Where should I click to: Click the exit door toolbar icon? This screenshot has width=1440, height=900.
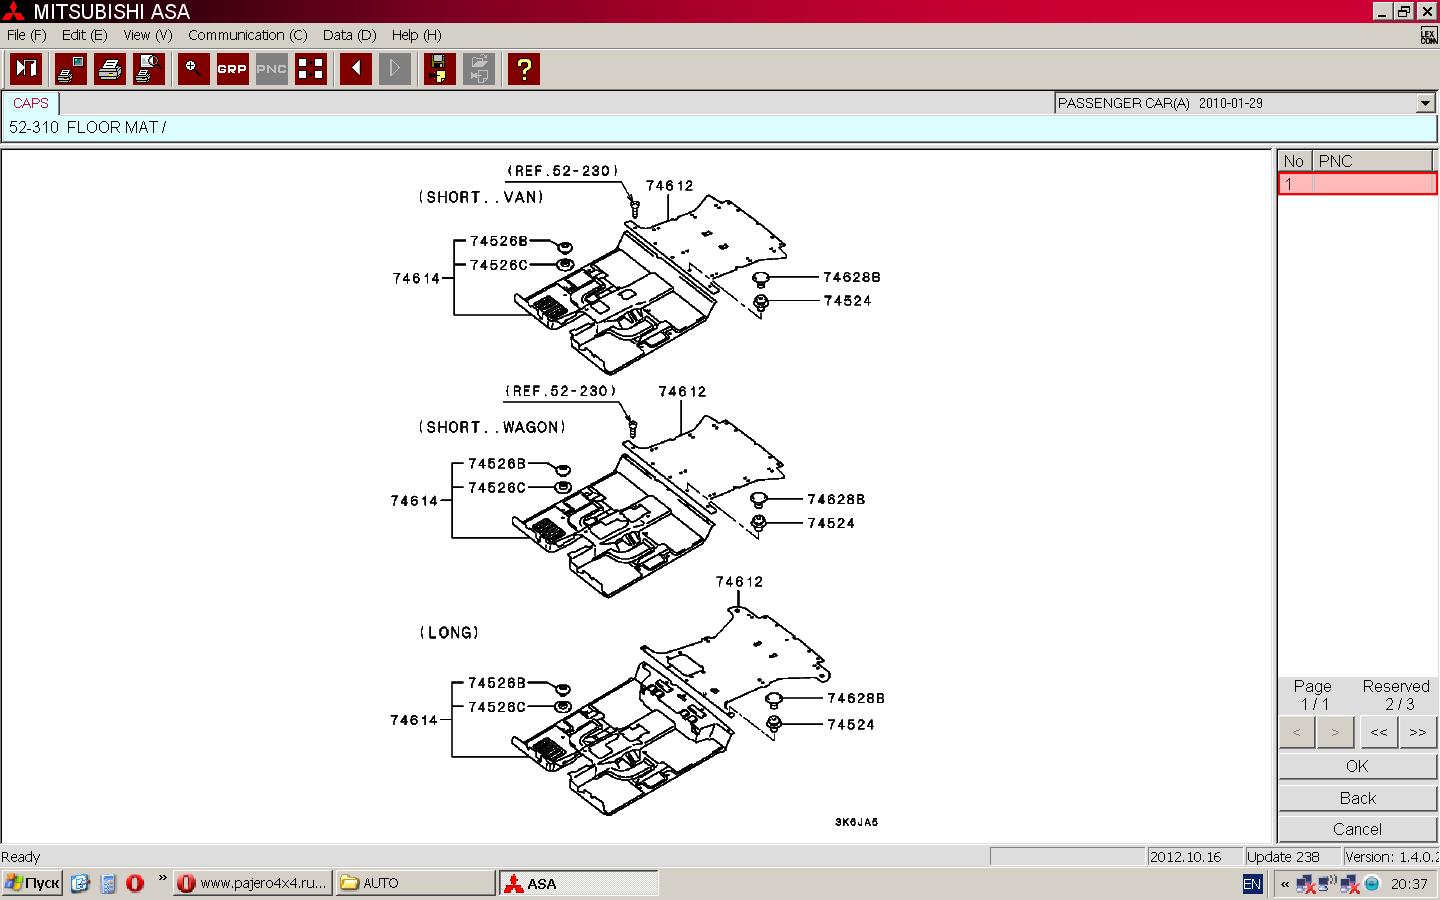(x=26, y=69)
